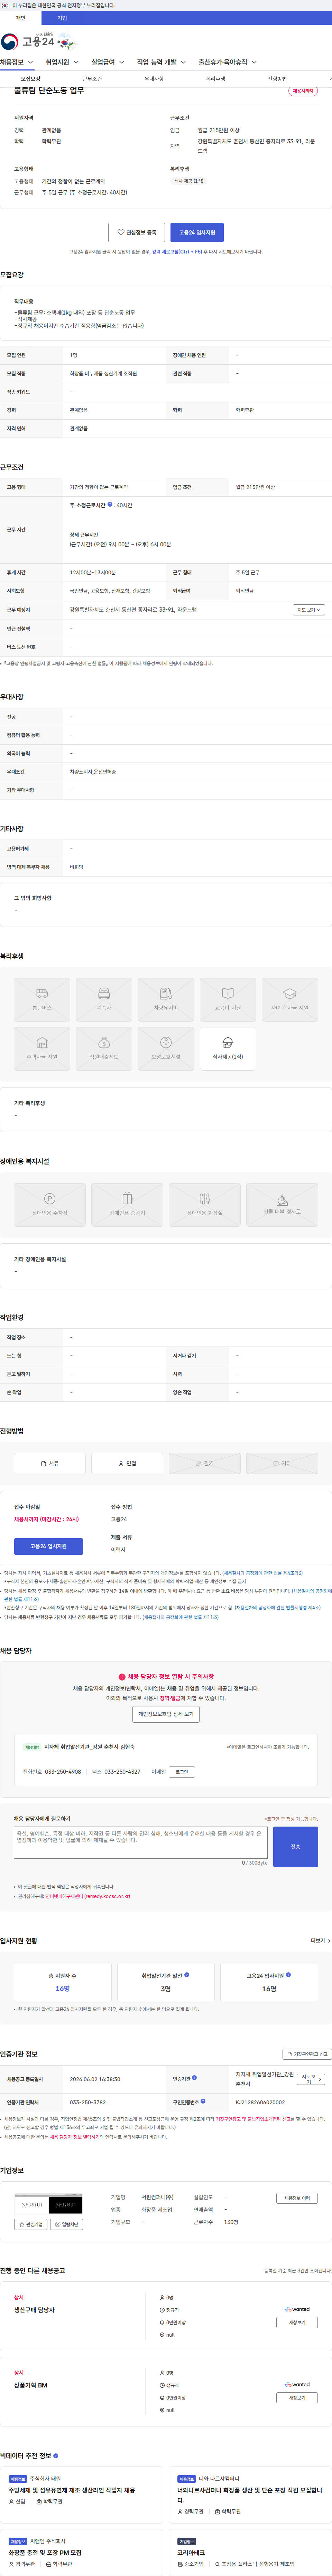Select the 서류 screening method
Viewport: 332px width, 2576px height.
tap(50, 1463)
